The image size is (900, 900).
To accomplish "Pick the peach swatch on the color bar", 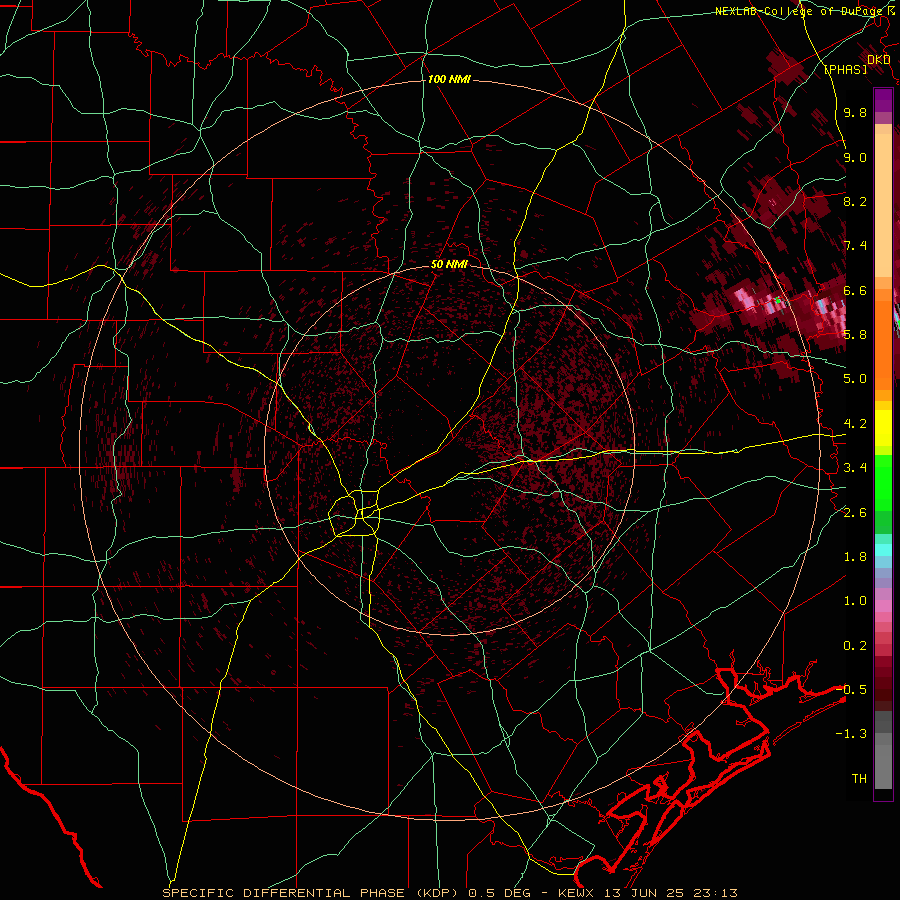I will (883, 204).
